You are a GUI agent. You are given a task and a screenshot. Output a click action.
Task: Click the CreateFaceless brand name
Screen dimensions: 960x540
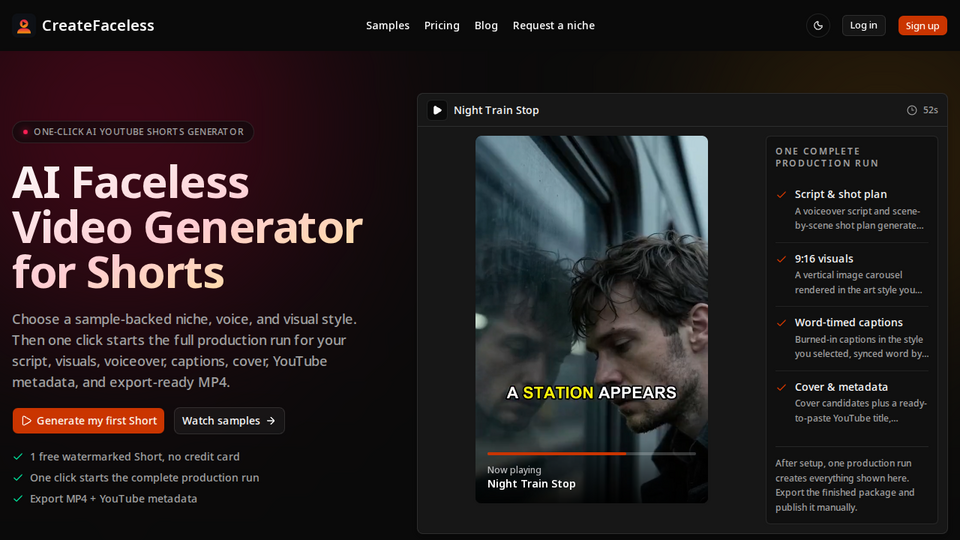[98, 26]
